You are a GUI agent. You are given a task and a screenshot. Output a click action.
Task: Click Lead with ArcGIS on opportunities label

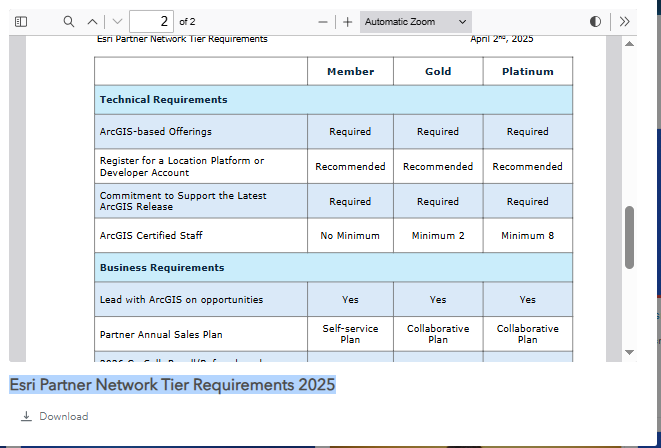[181, 300]
